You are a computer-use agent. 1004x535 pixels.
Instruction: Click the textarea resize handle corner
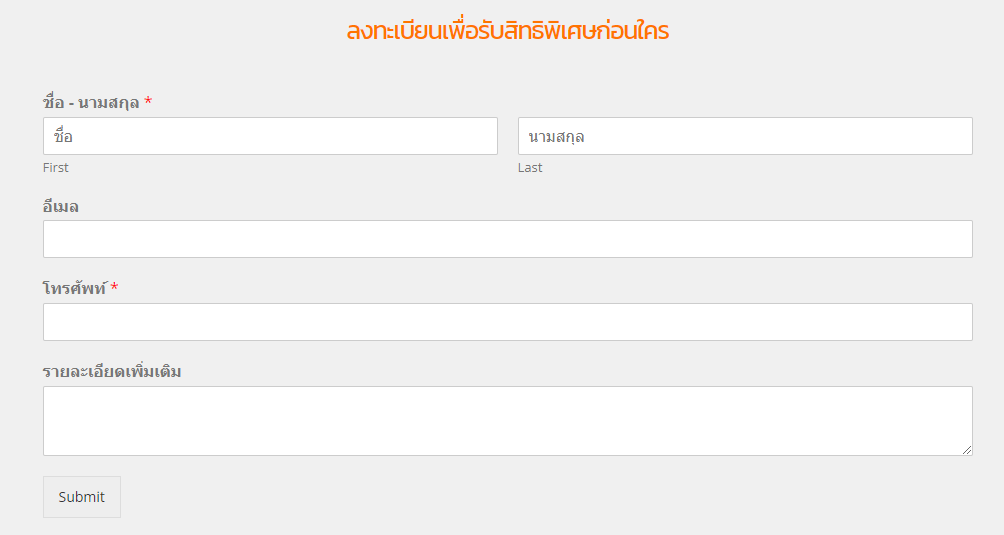point(967,450)
